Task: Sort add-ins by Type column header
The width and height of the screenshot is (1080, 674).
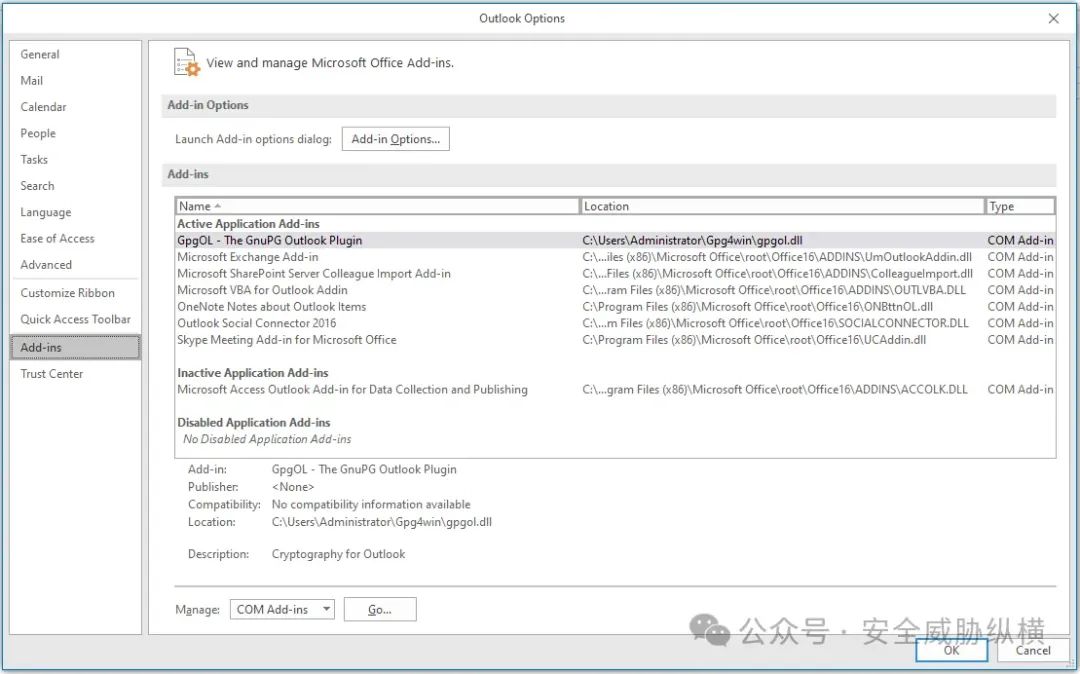Action: pyautogui.click(x=1020, y=206)
